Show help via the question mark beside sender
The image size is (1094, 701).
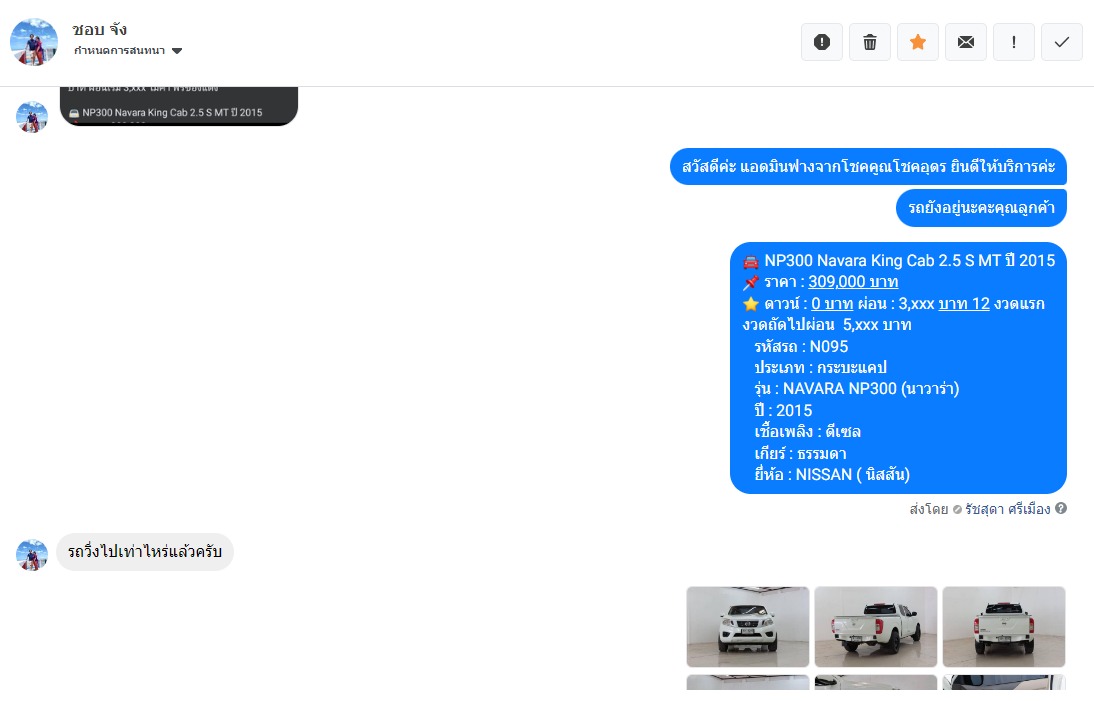coord(1061,508)
